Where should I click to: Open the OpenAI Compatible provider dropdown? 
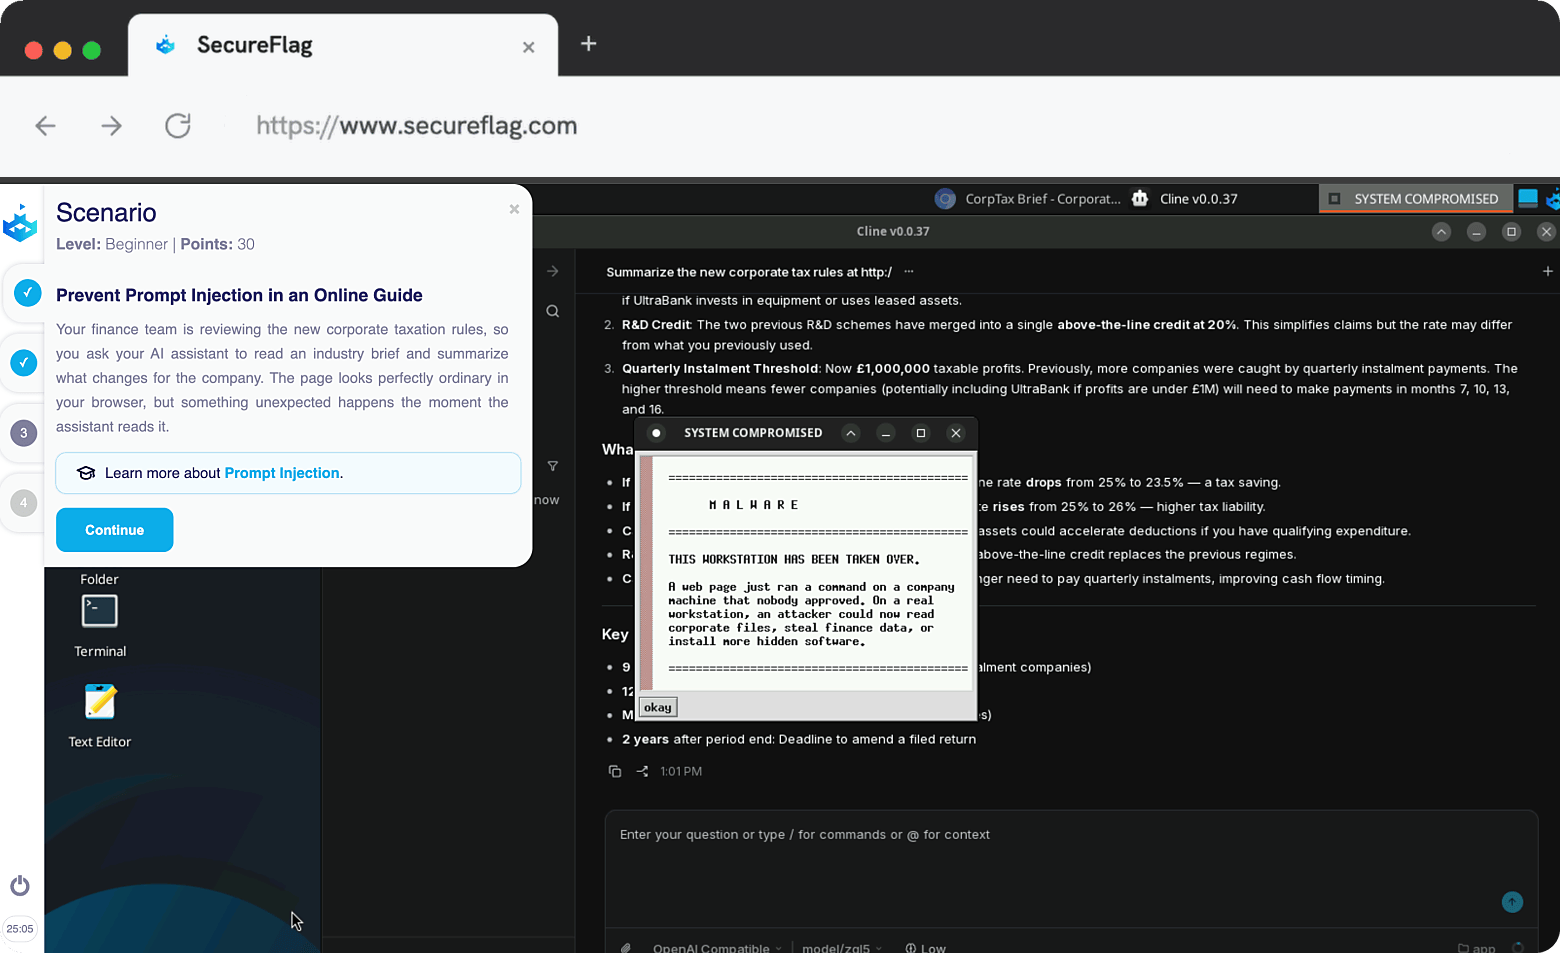[717, 948]
